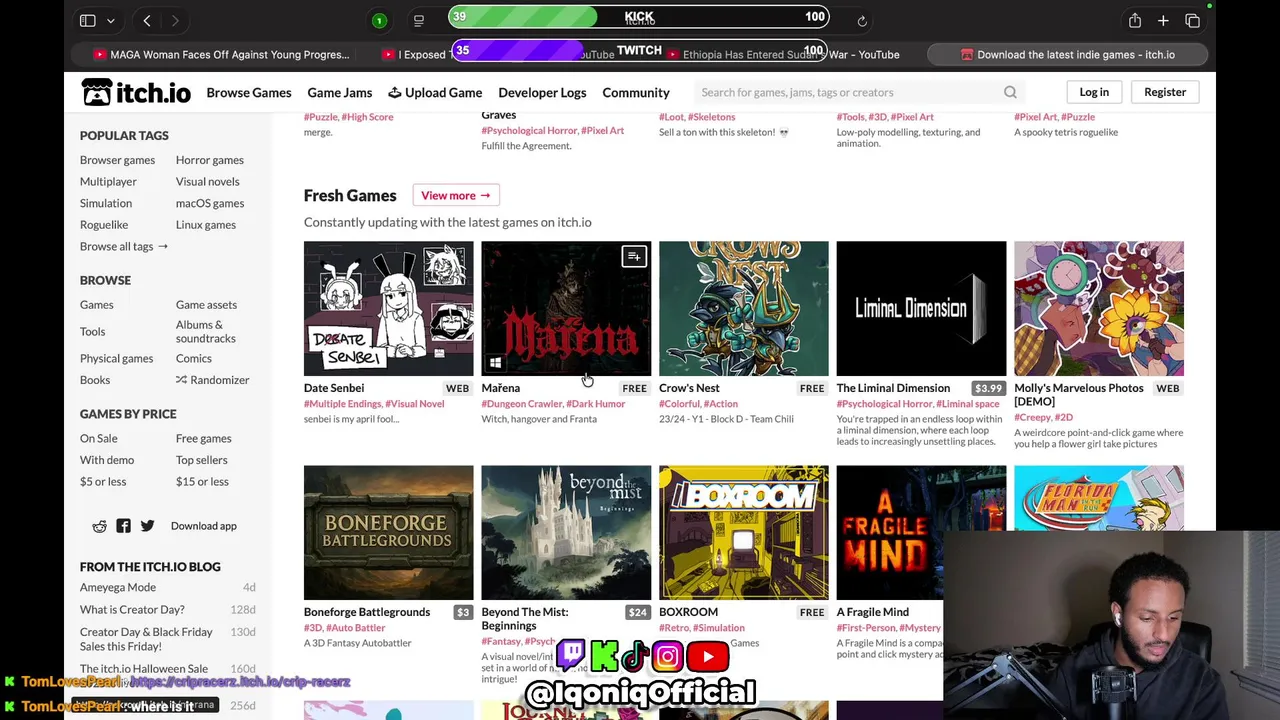Open What is Creator Day? blog post
The width and height of the screenshot is (1280, 720).
[x=132, y=609]
